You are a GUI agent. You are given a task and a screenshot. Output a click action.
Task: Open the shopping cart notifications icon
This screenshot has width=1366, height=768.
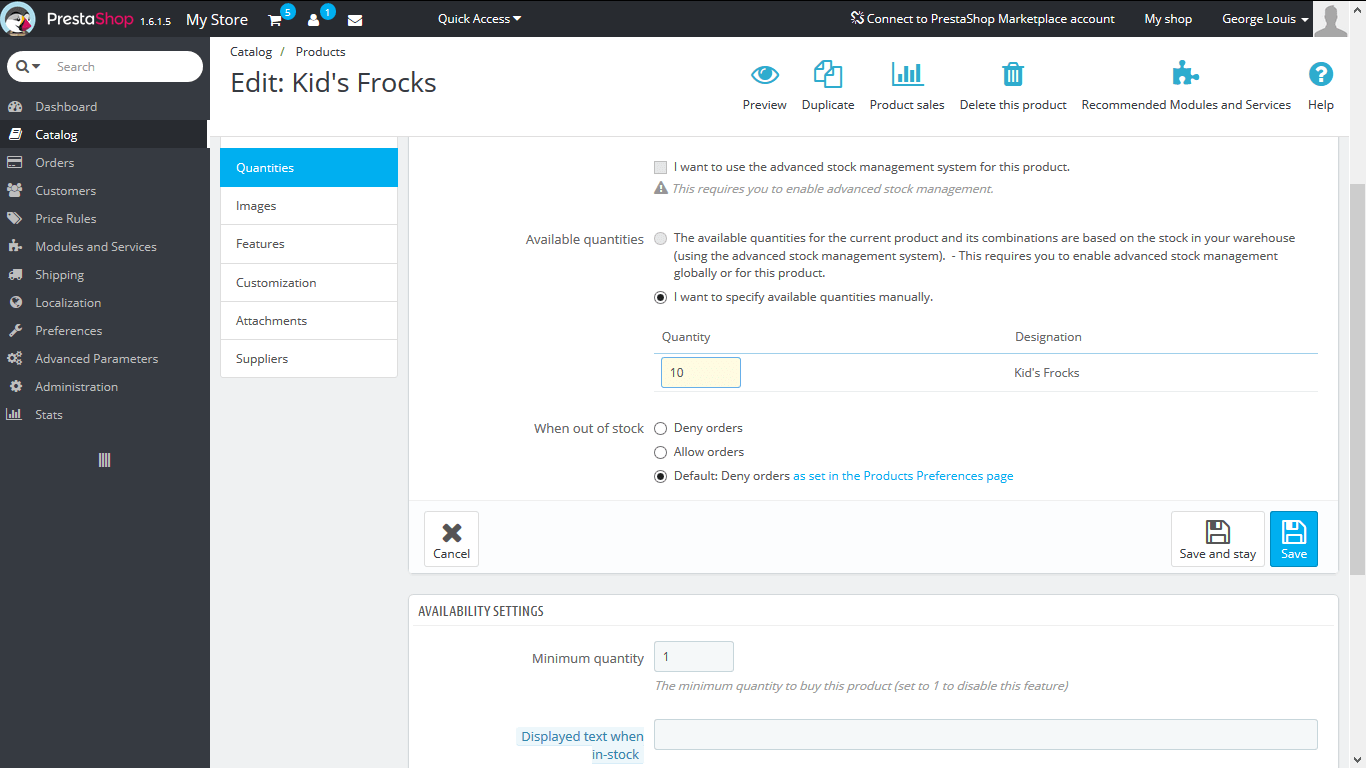(275, 20)
